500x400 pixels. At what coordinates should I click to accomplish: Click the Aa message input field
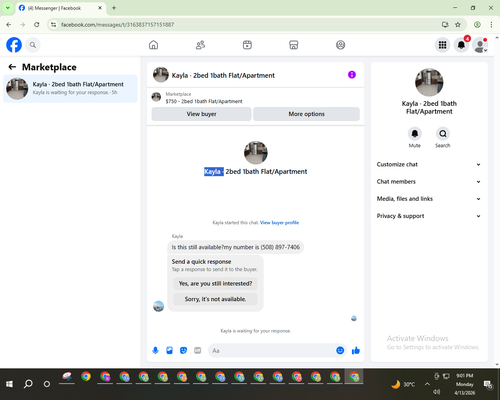pos(272,351)
